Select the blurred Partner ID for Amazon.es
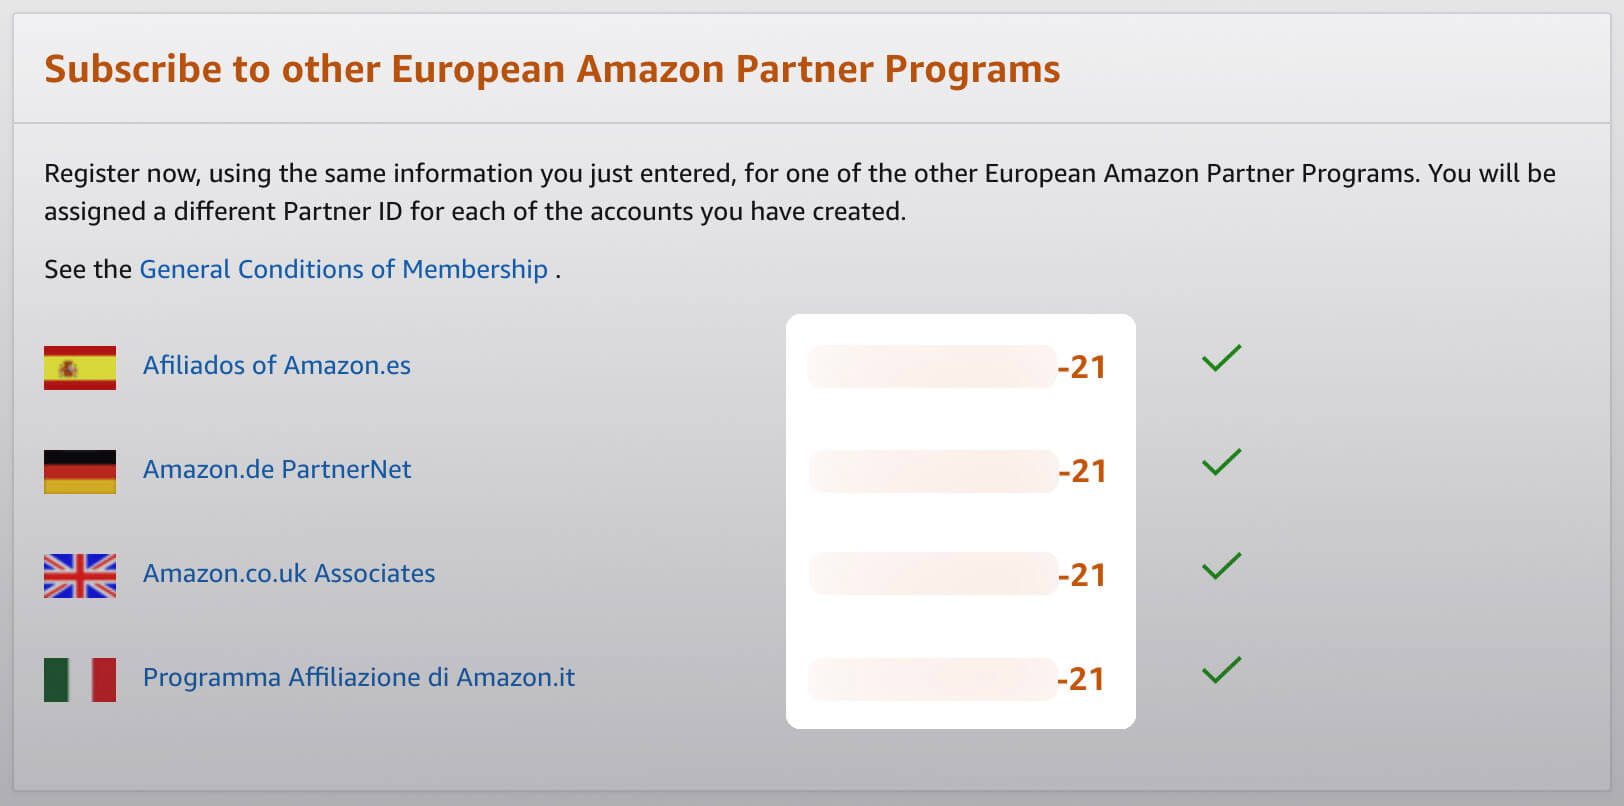The height and width of the screenshot is (806, 1624). [x=932, y=367]
